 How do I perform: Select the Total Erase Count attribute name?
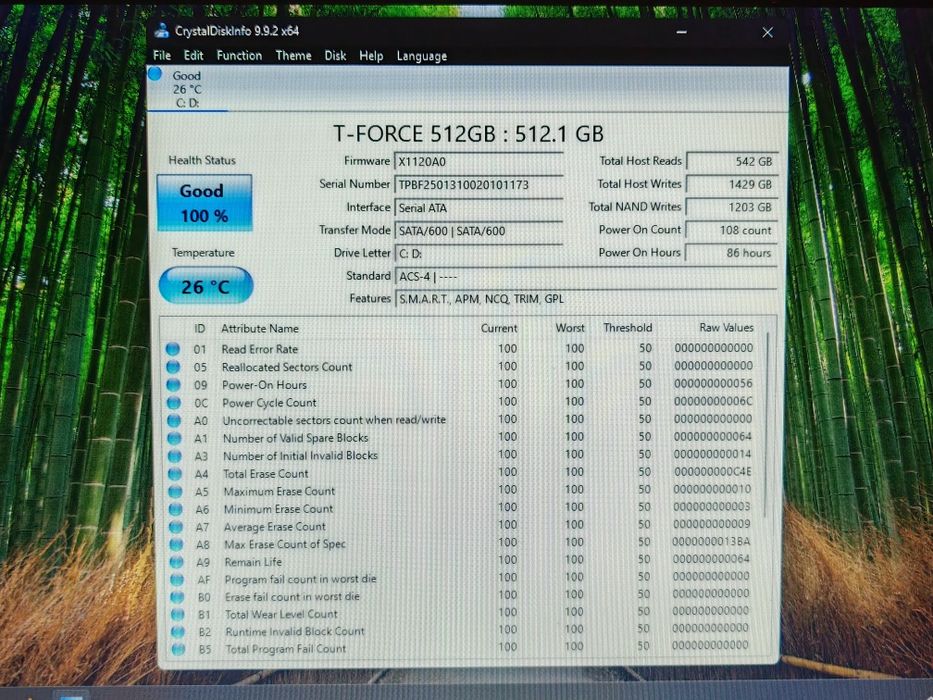[265, 474]
